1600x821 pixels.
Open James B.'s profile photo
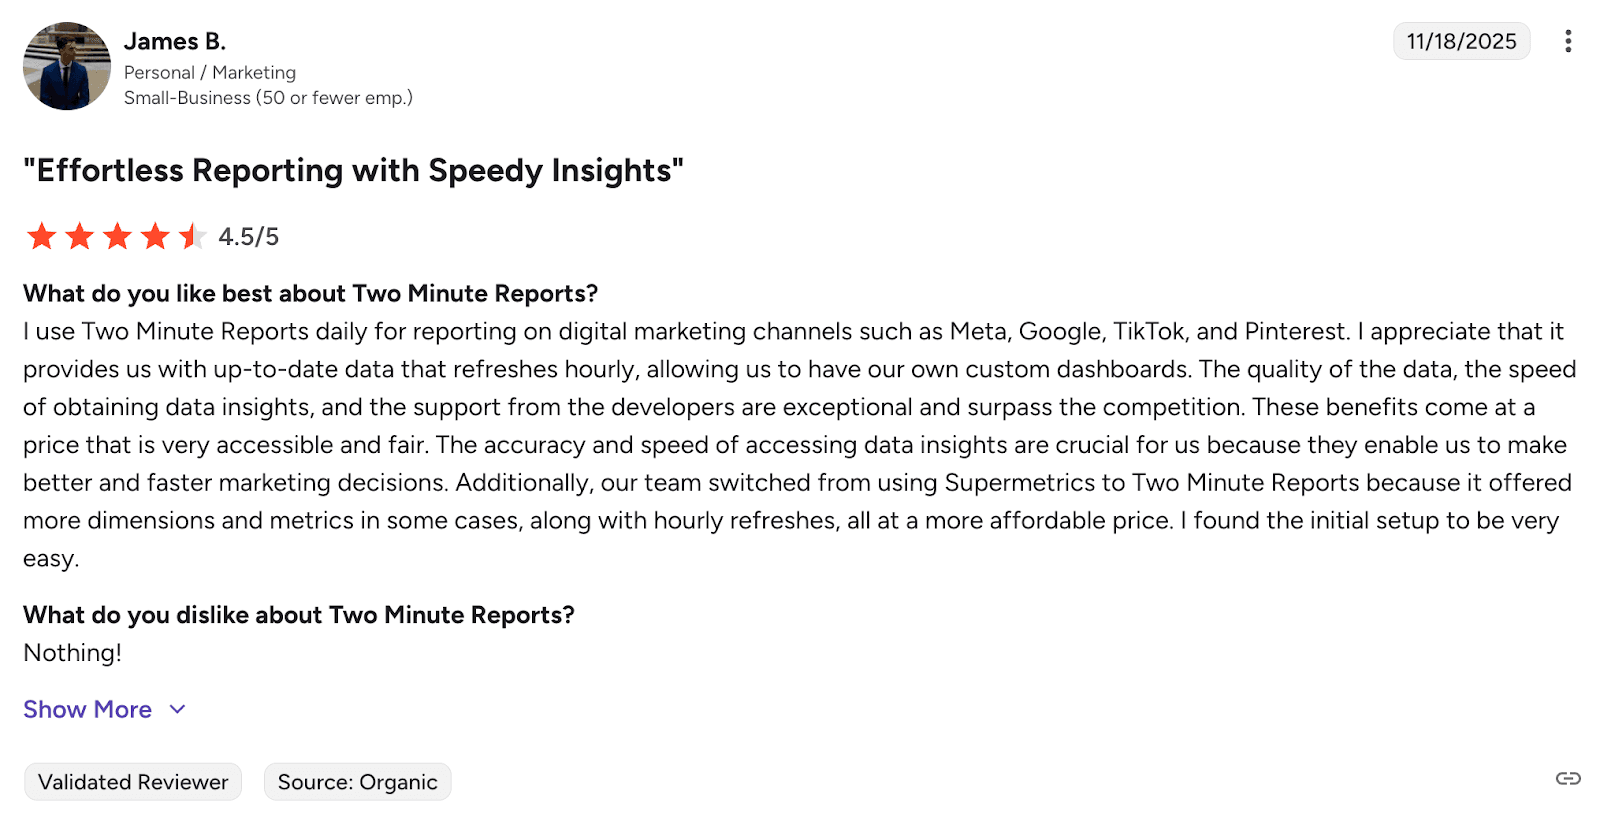tap(67, 66)
